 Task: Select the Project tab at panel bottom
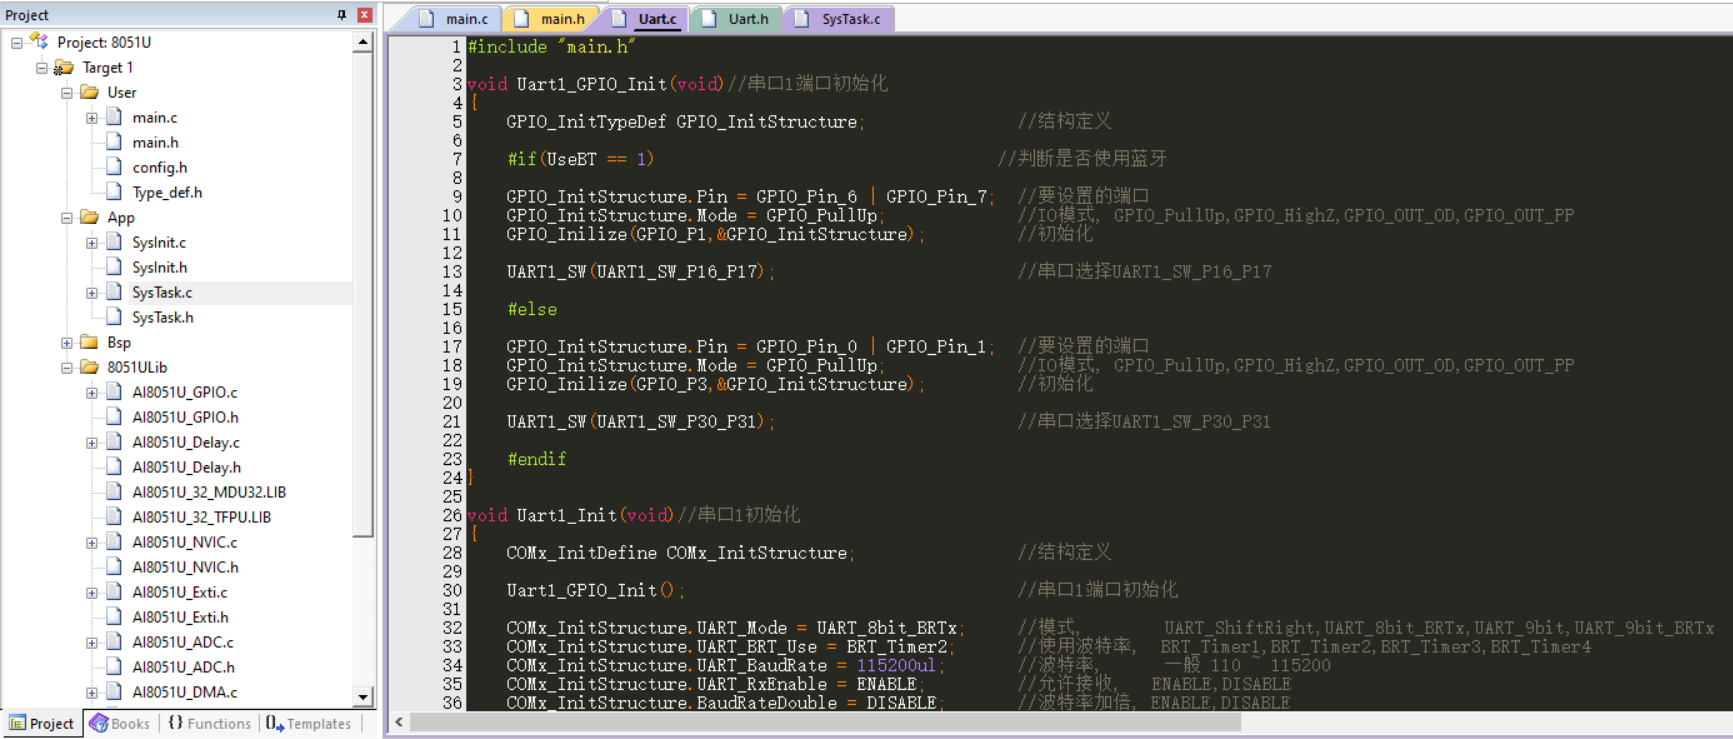pos(42,723)
